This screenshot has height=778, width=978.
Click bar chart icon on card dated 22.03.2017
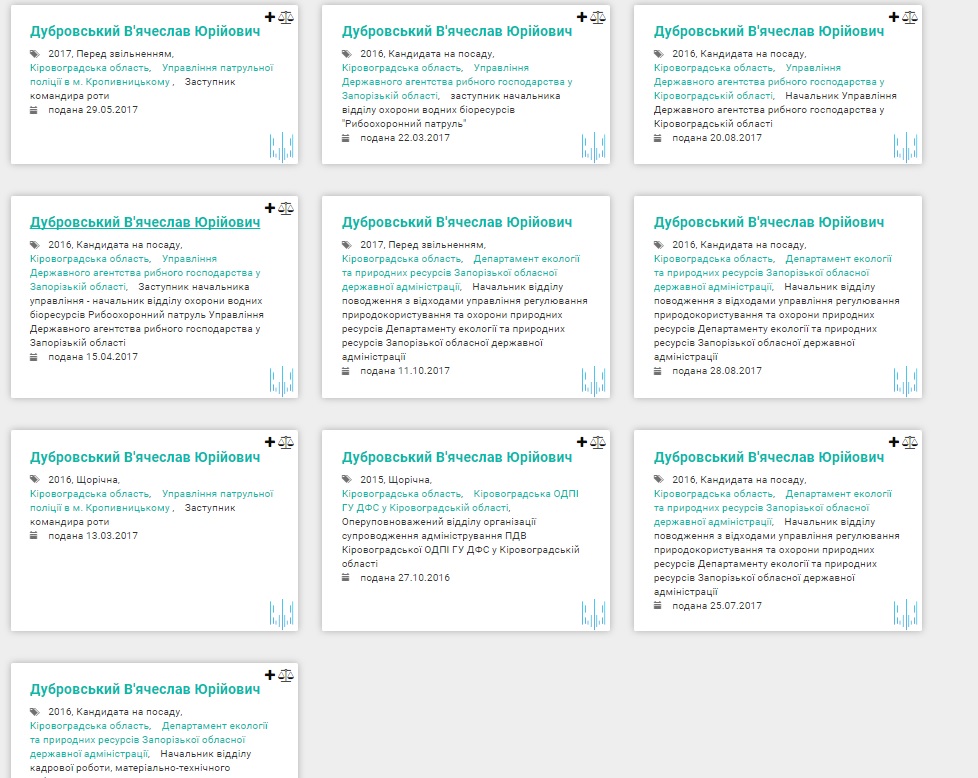(594, 147)
